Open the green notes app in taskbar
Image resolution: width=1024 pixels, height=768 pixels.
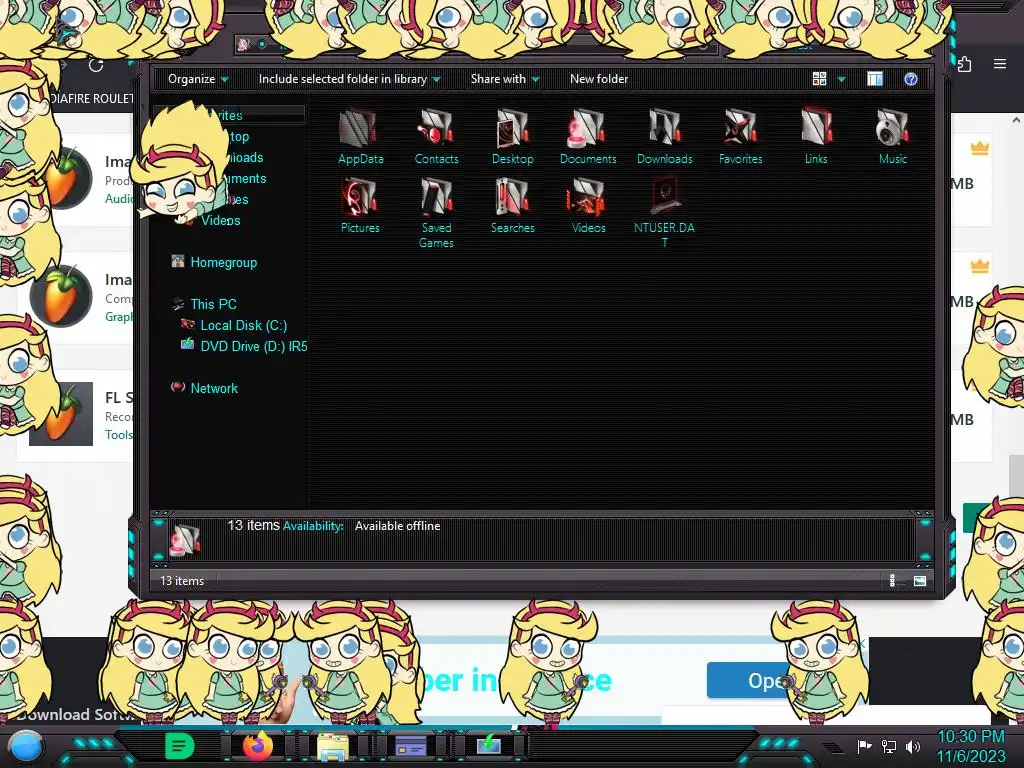[179, 746]
